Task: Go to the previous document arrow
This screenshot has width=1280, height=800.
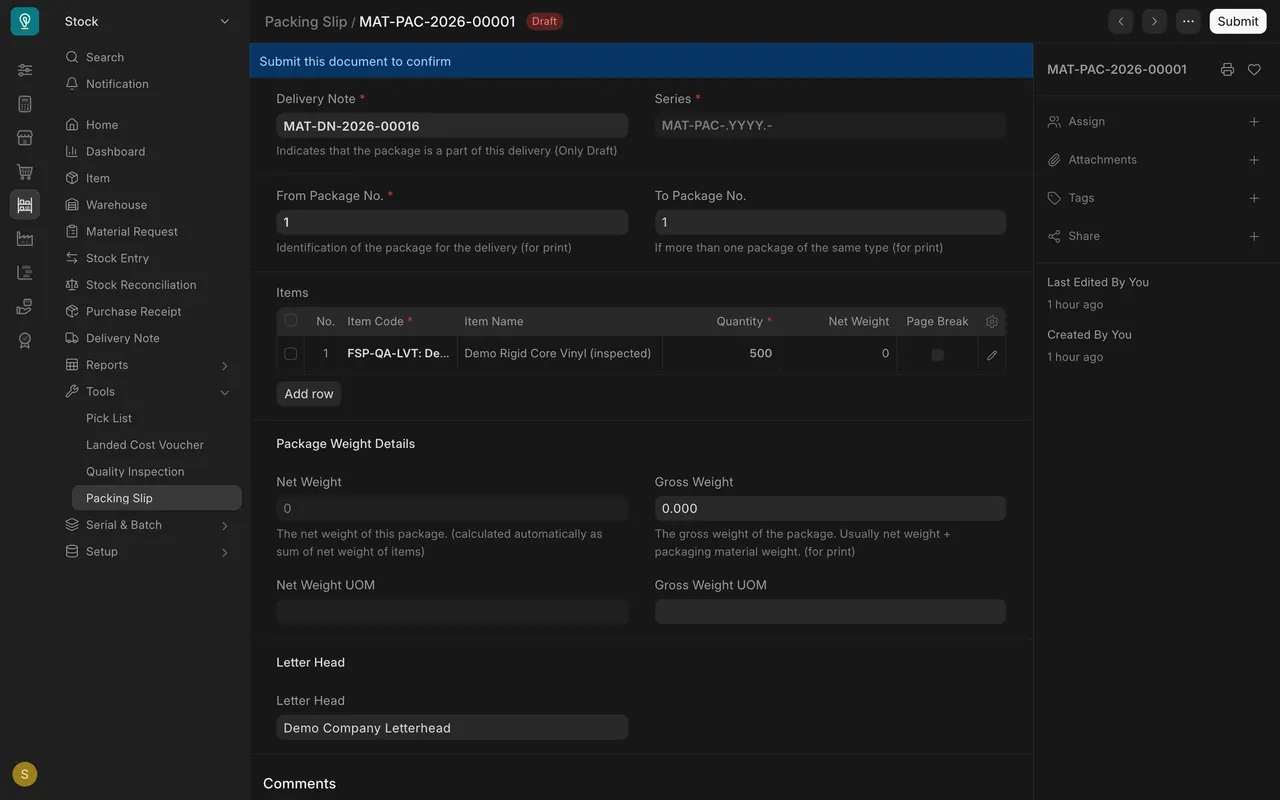Action: click(x=1121, y=21)
